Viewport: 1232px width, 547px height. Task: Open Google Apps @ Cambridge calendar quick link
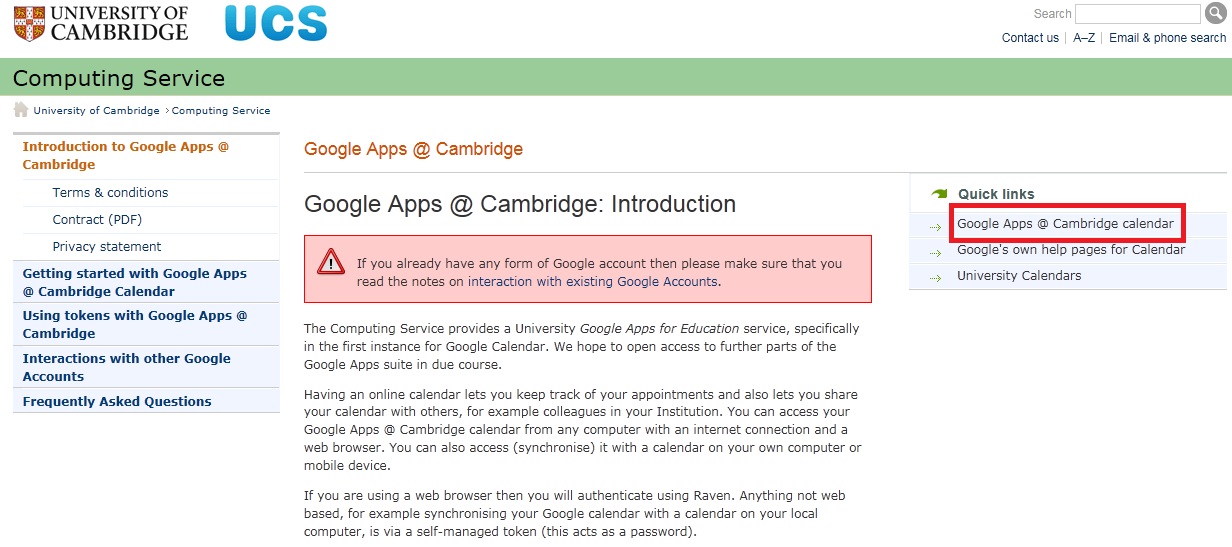pyautogui.click(x=1065, y=224)
